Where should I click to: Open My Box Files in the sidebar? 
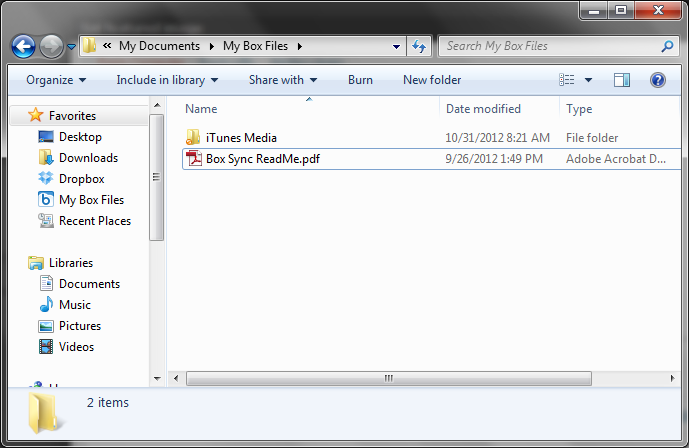(x=91, y=200)
